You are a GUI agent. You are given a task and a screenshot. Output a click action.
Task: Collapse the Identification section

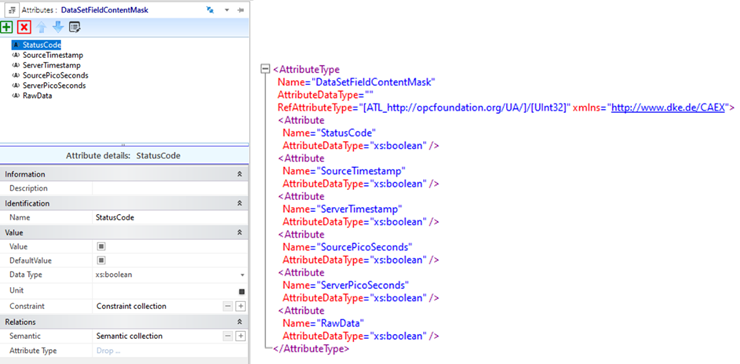click(x=240, y=203)
